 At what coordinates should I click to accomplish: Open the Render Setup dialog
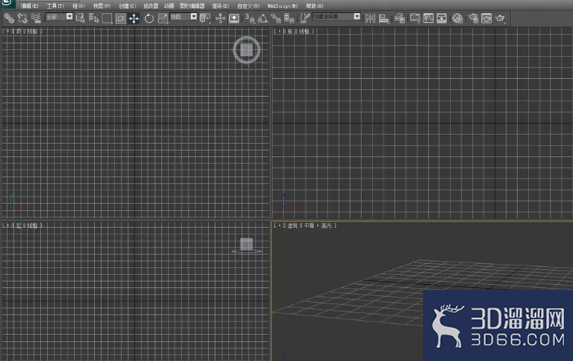[x=473, y=18]
